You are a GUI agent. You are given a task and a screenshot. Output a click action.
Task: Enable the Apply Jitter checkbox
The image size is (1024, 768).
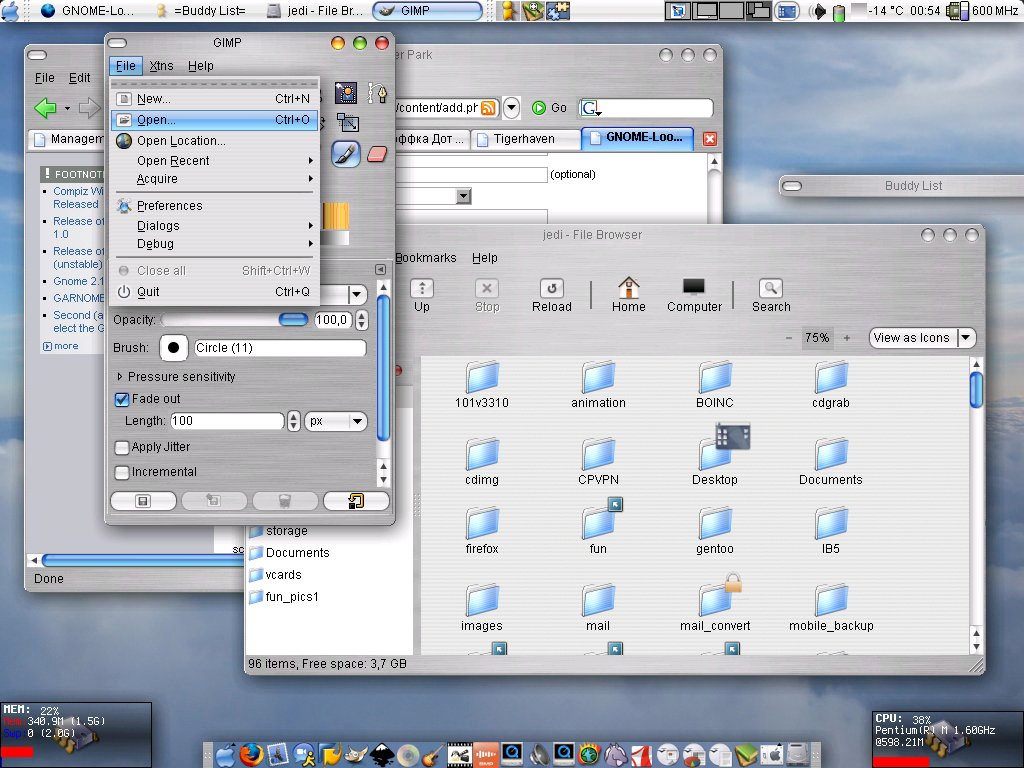[x=121, y=447]
